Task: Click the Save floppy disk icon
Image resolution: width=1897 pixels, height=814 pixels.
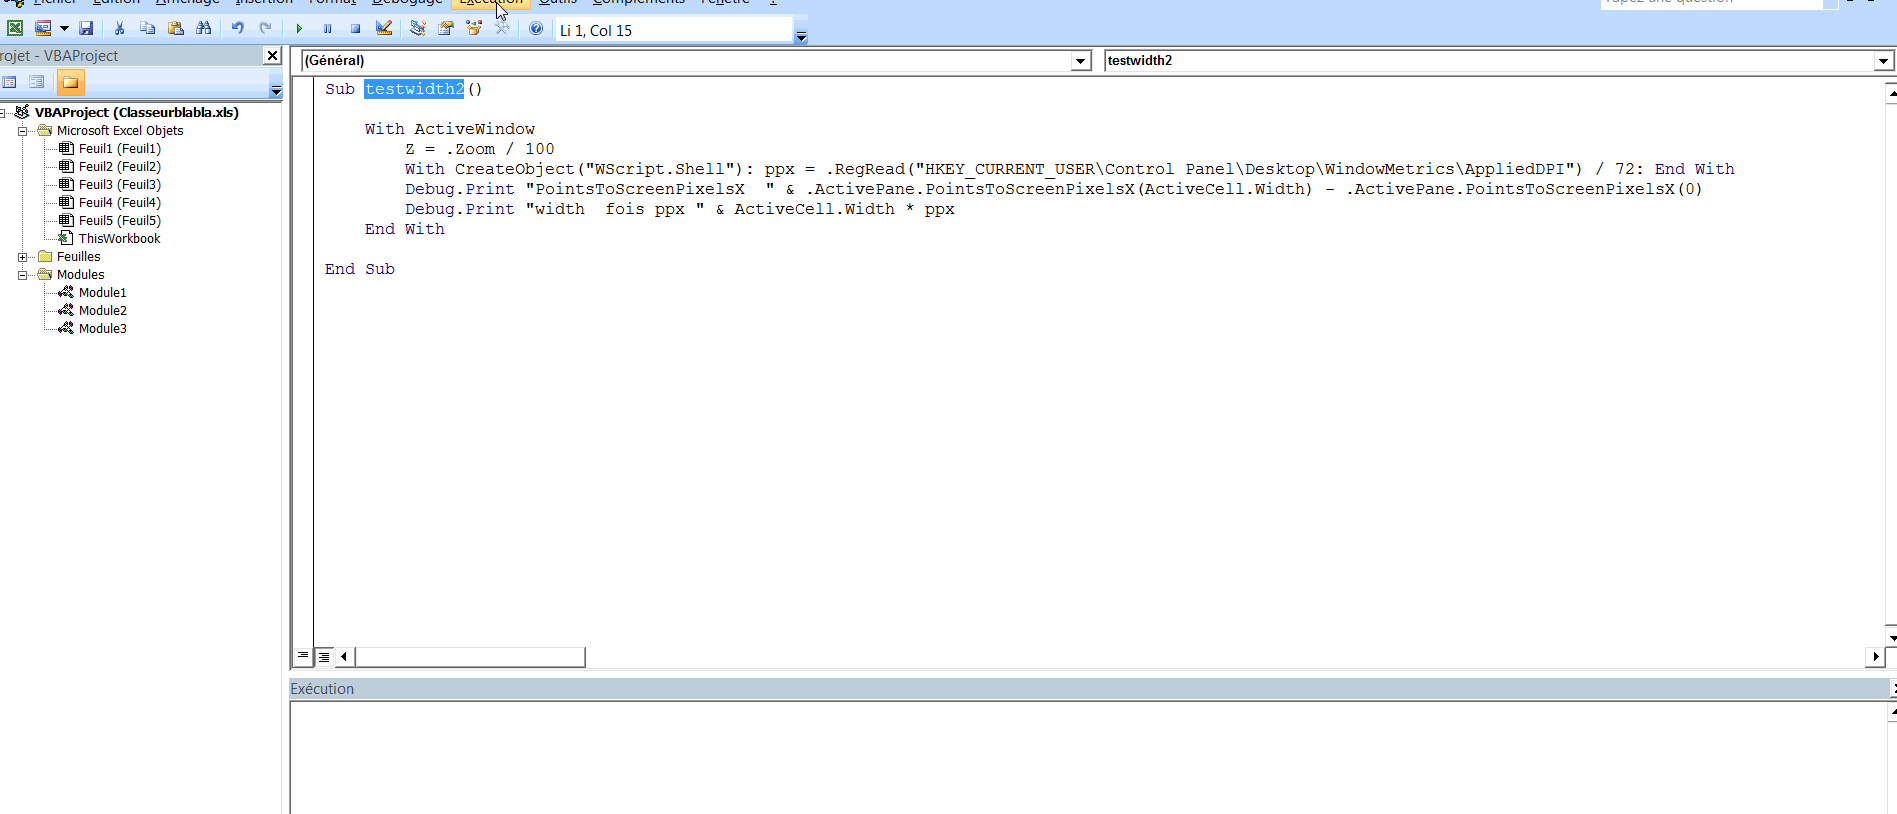Action: [86, 29]
